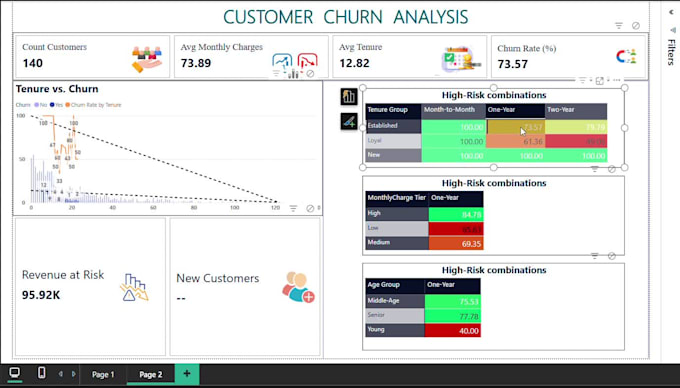This screenshot has height=388, width=680.
Task: Click no-interaction icon on Avg Monthly Charges card
Action: [310, 74]
